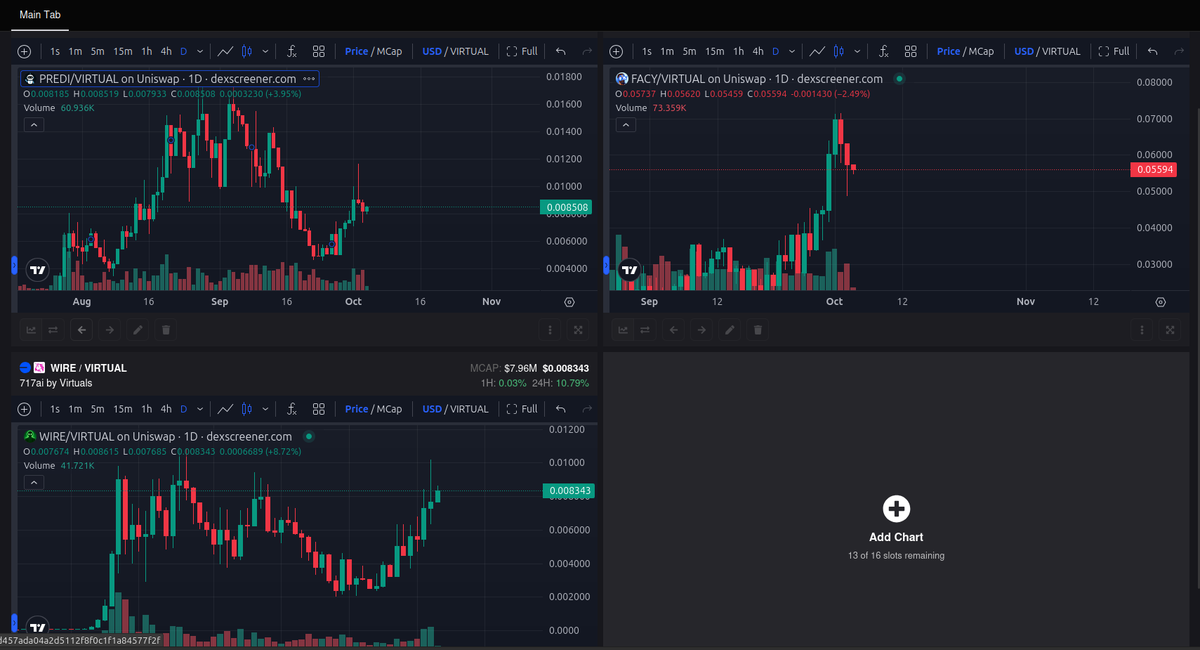Open chart settings gear on FACY time axis
This screenshot has height=650, width=1200.
click(1161, 301)
